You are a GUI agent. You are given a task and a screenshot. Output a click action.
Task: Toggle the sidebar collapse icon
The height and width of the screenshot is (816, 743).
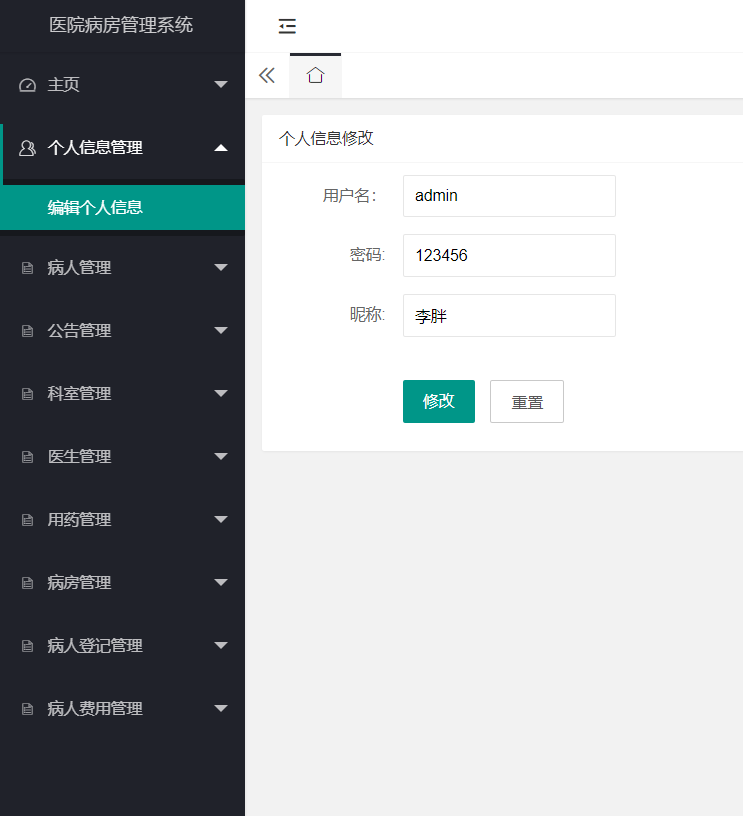pos(287,26)
